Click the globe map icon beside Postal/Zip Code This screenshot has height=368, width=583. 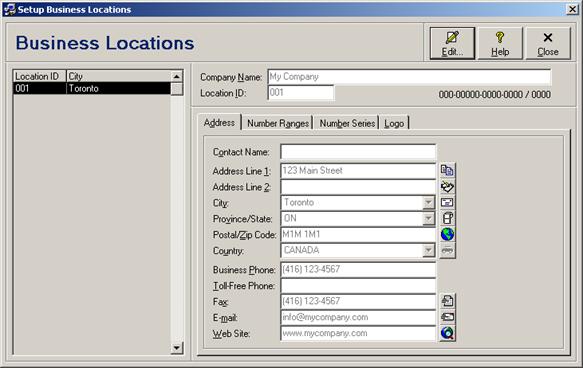pos(447,234)
